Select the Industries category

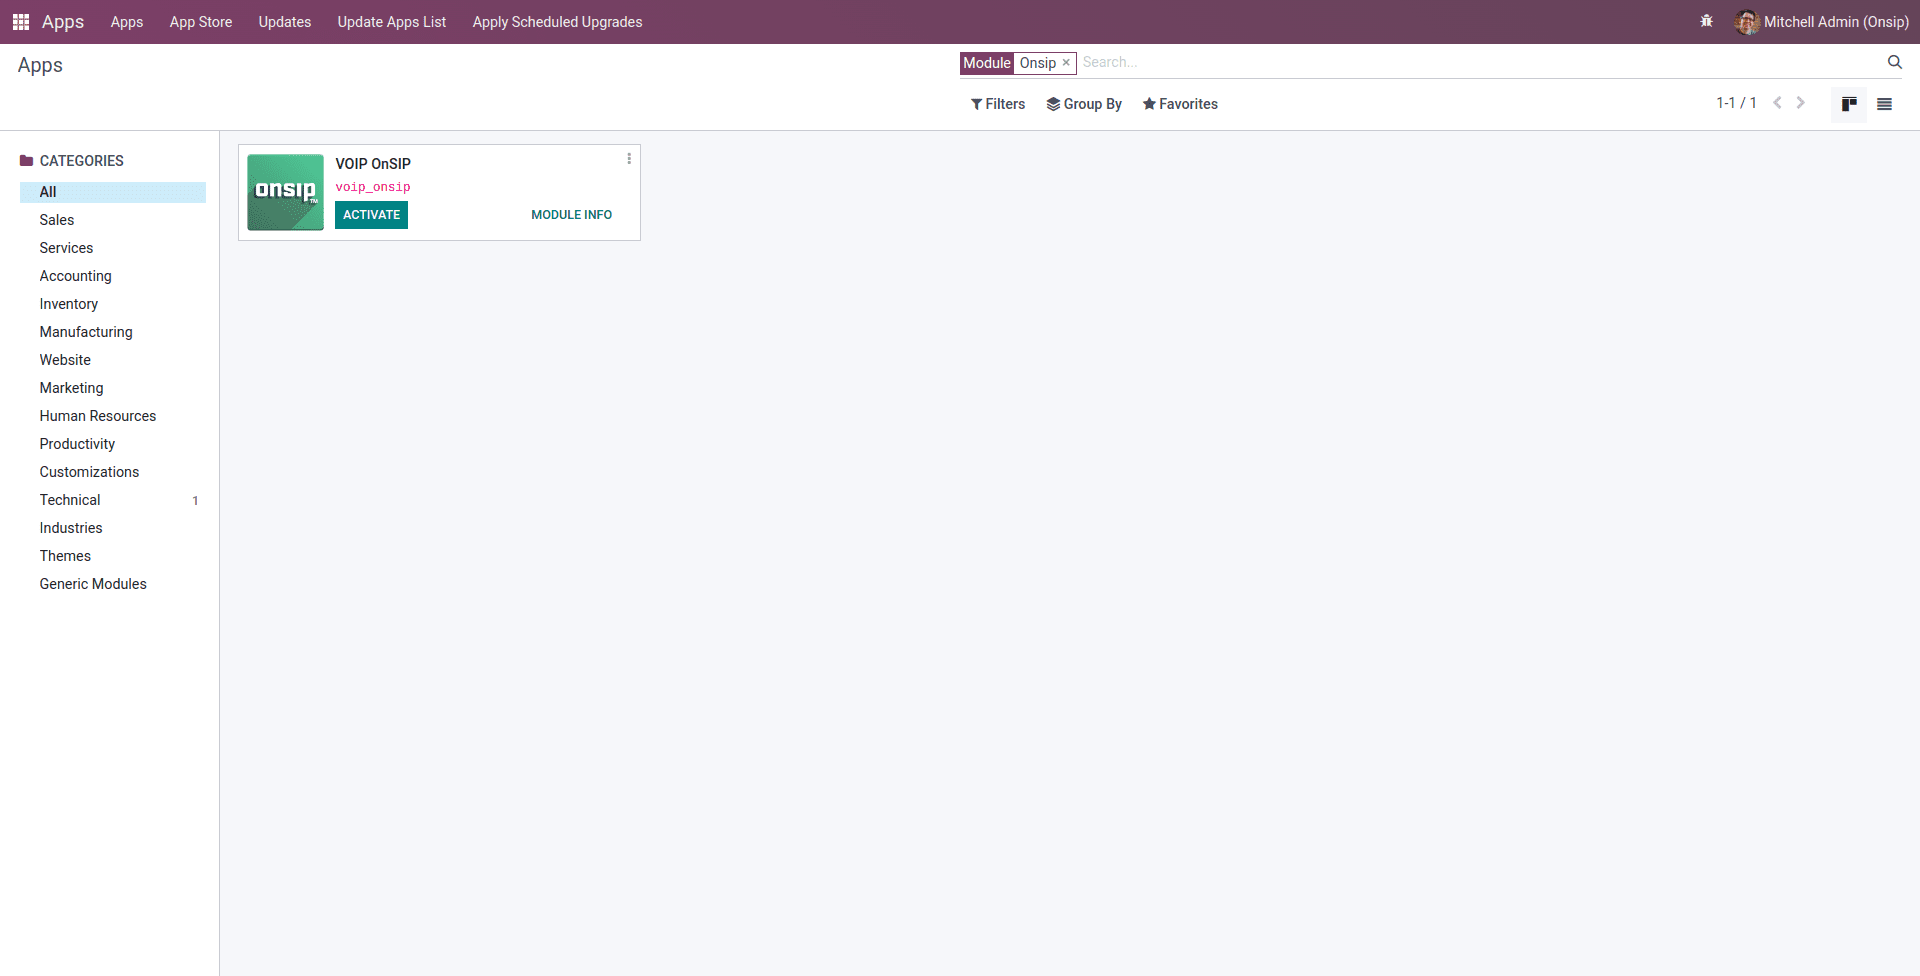(113, 528)
